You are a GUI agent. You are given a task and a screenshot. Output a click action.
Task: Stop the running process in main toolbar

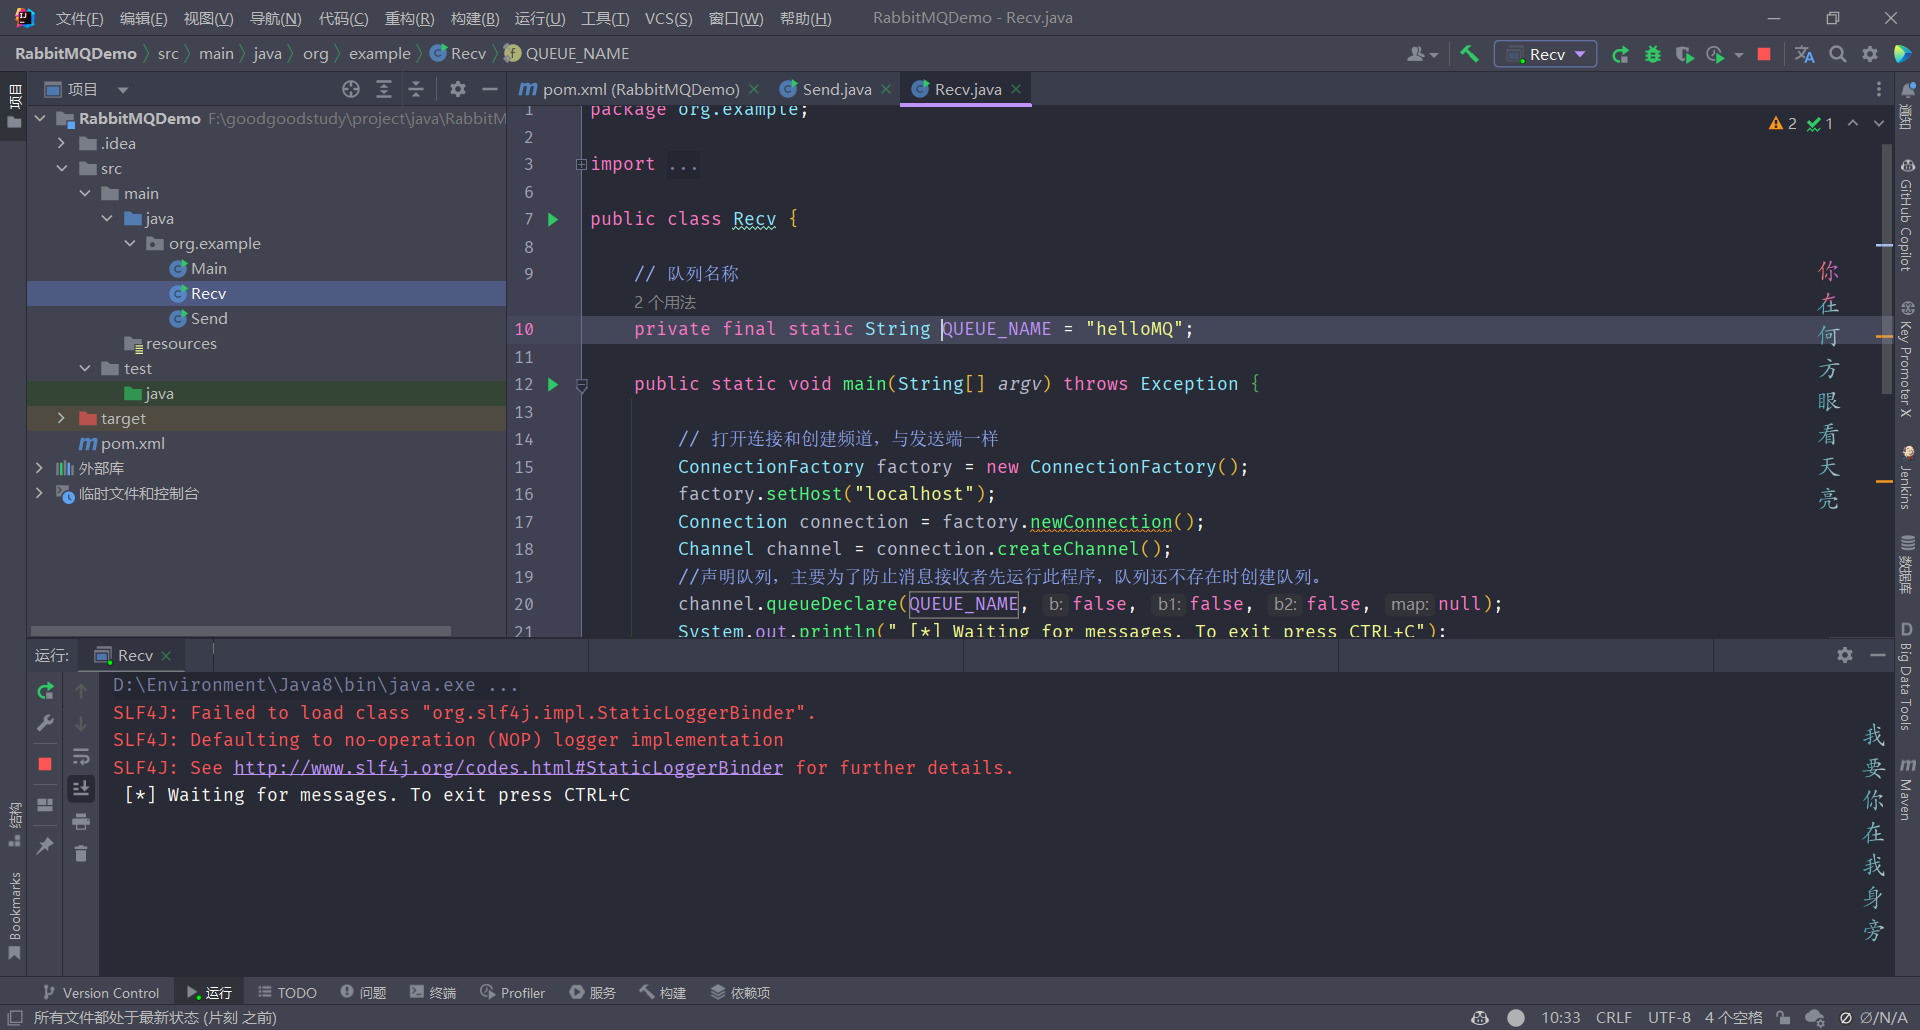1764,54
